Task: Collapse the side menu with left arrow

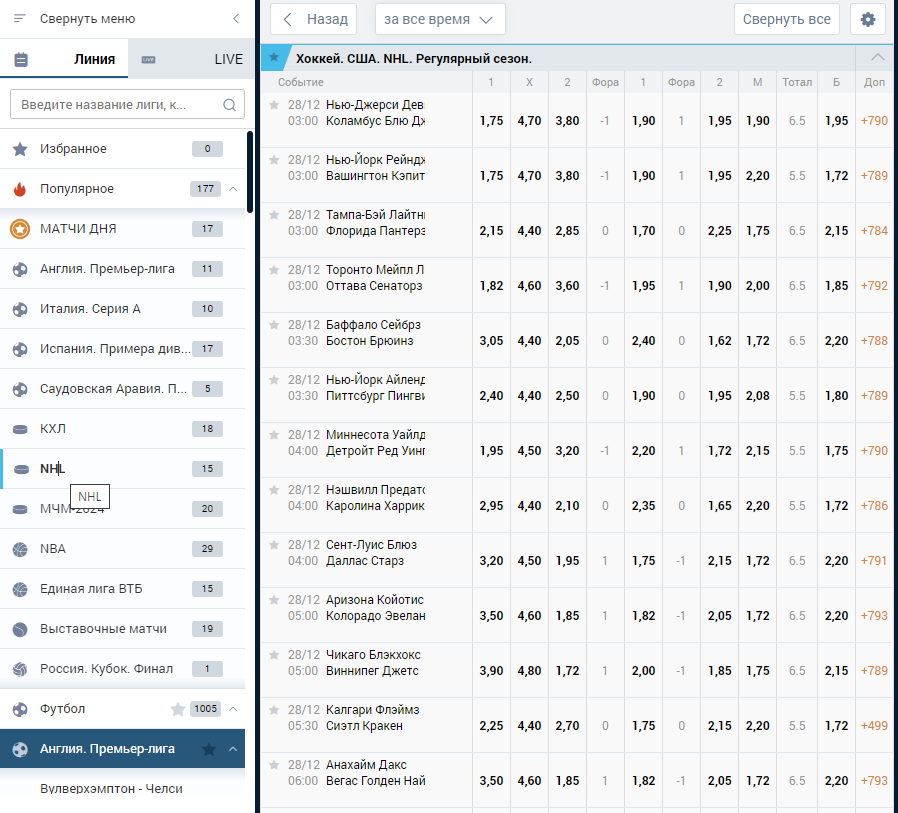Action: coord(236,19)
